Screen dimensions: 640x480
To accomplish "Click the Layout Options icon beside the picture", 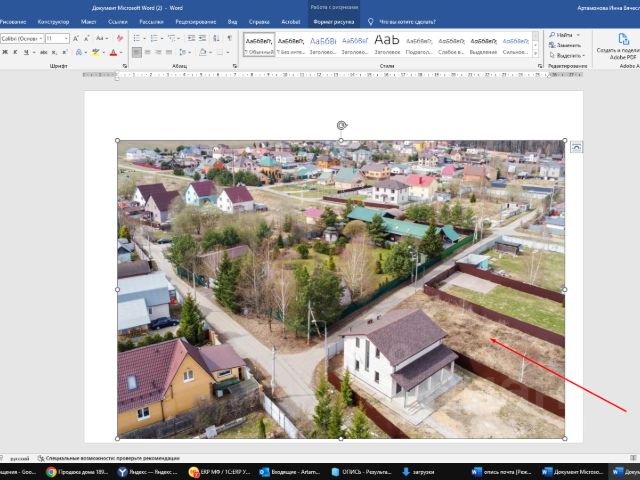I will (576, 147).
